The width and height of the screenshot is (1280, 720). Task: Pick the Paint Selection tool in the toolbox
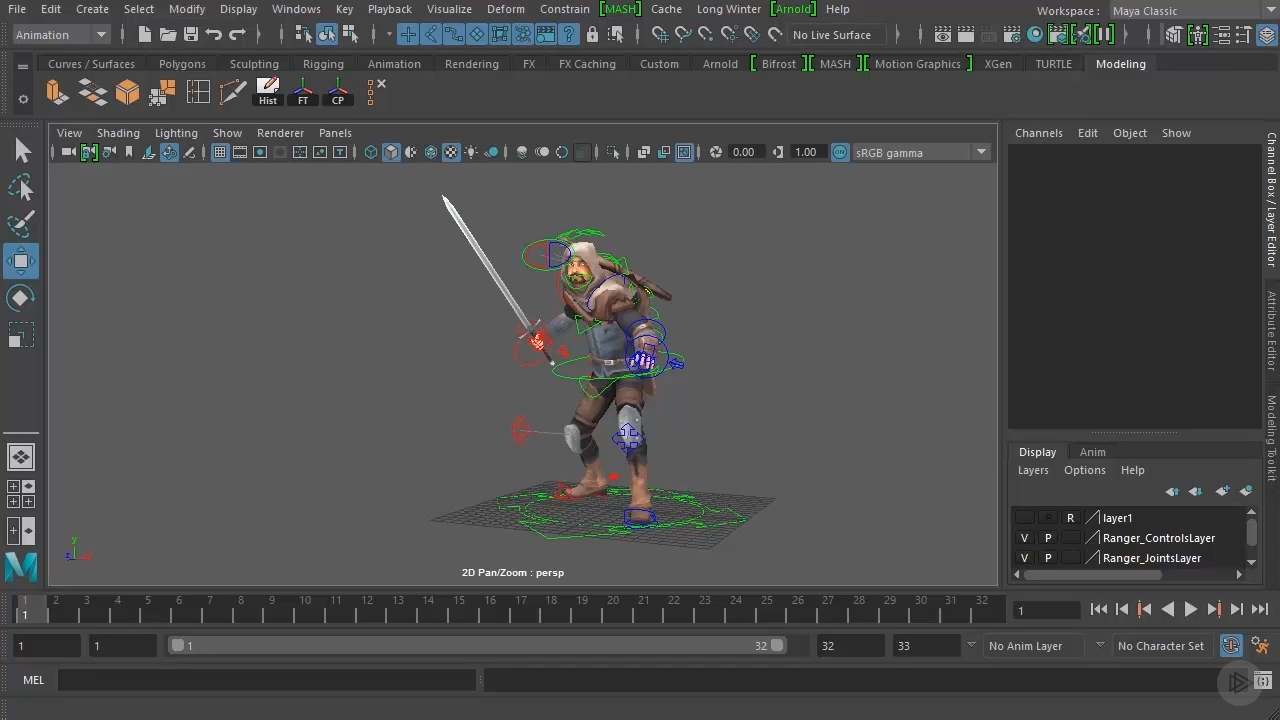coord(21,224)
